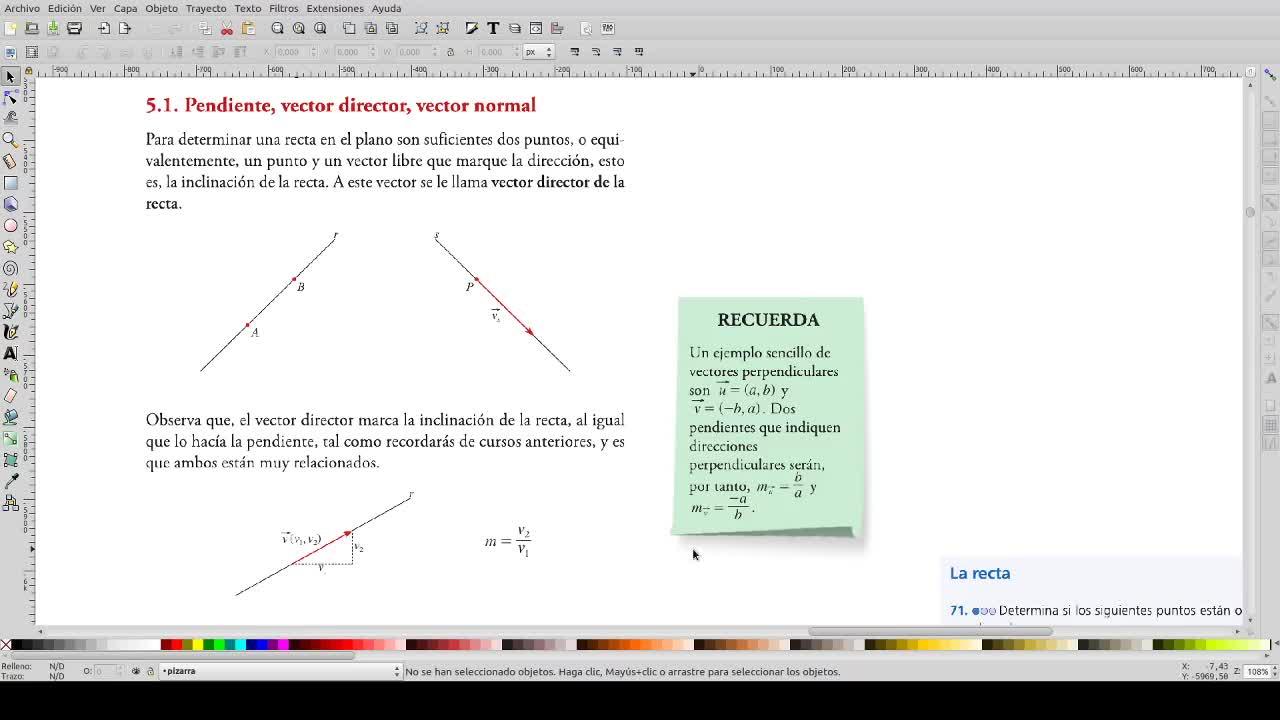Select the Tweak objects tool

[x=11, y=118]
